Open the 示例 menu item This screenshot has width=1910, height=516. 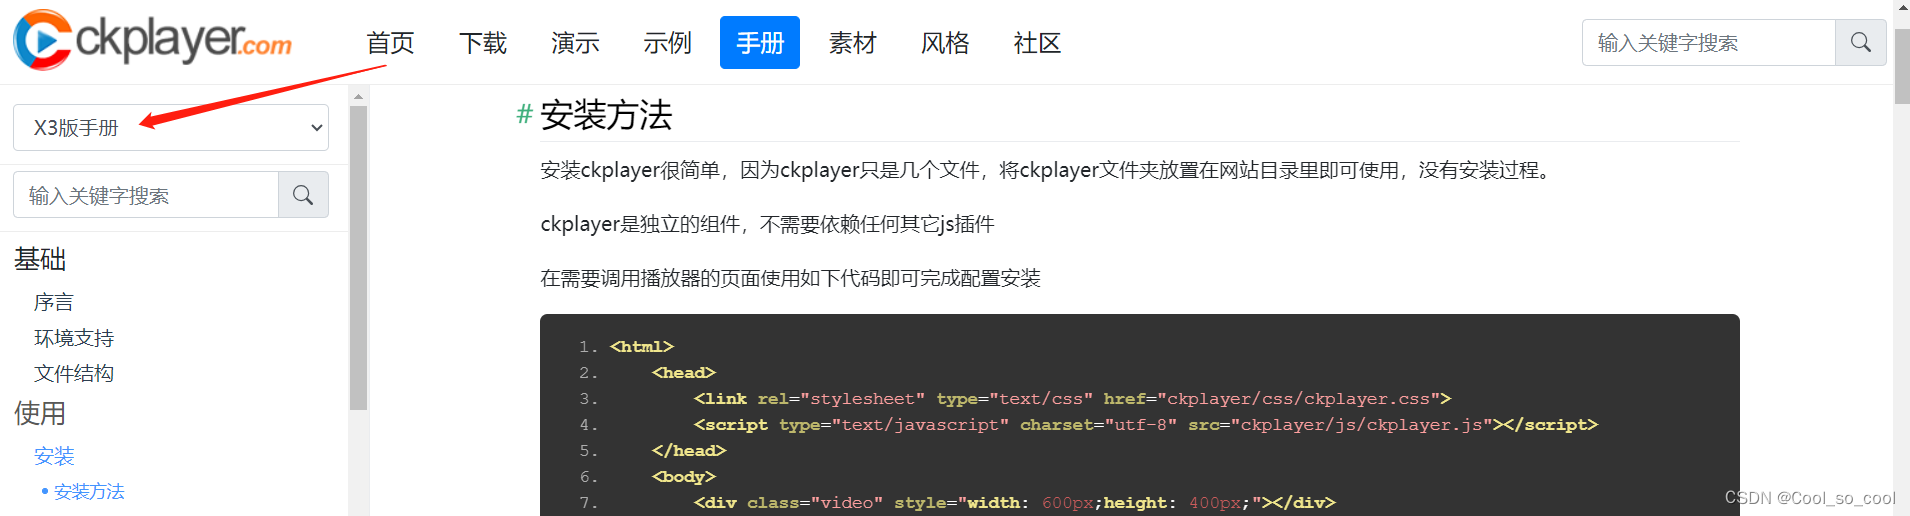click(x=667, y=43)
